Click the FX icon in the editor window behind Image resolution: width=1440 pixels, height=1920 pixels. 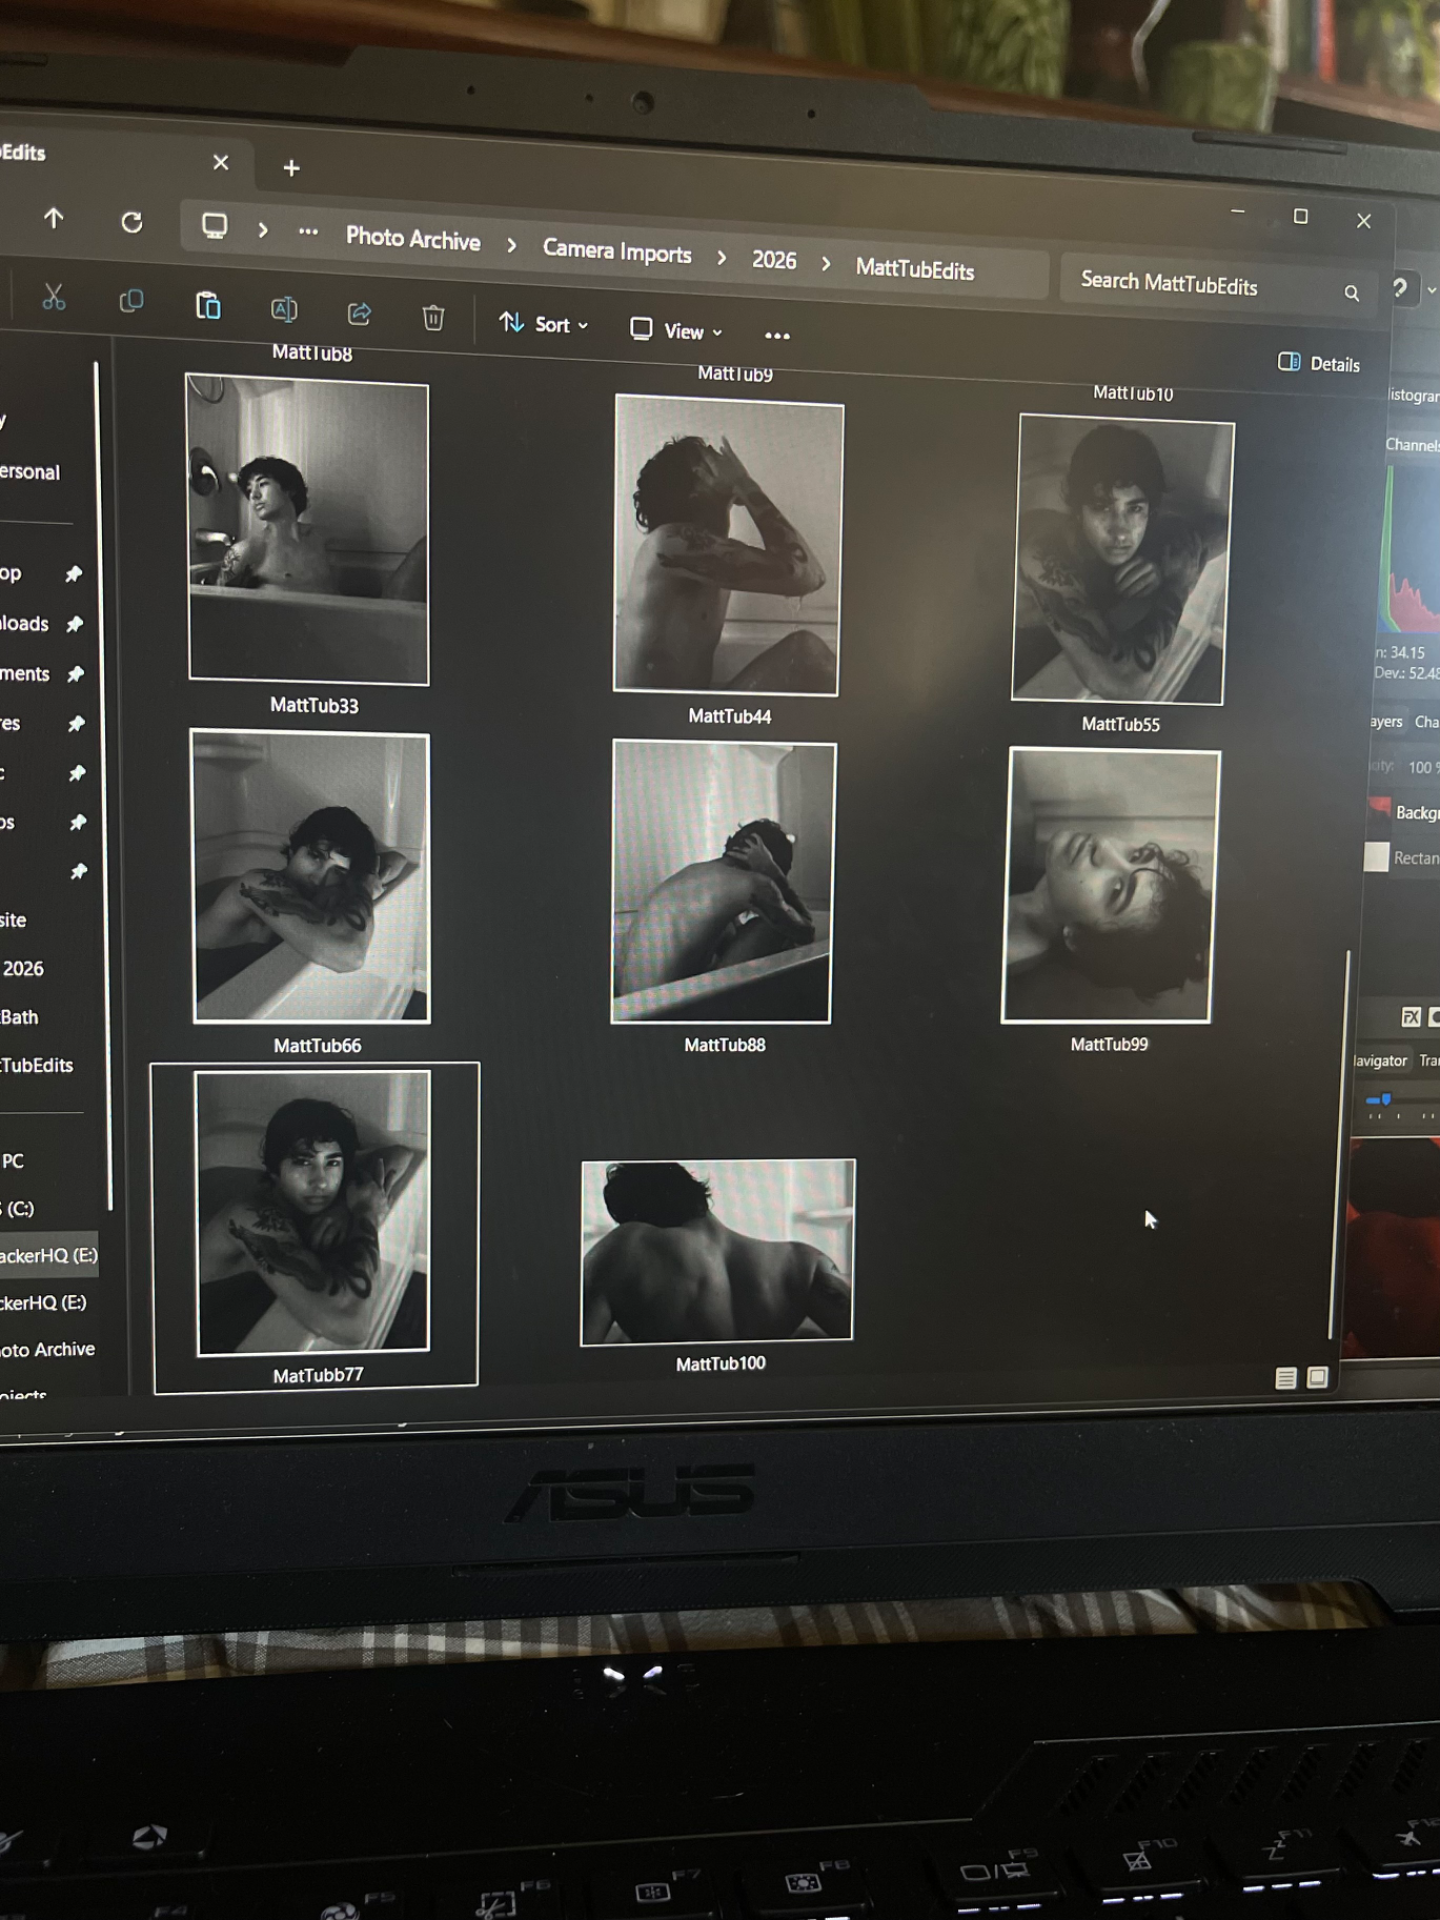click(1410, 1017)
